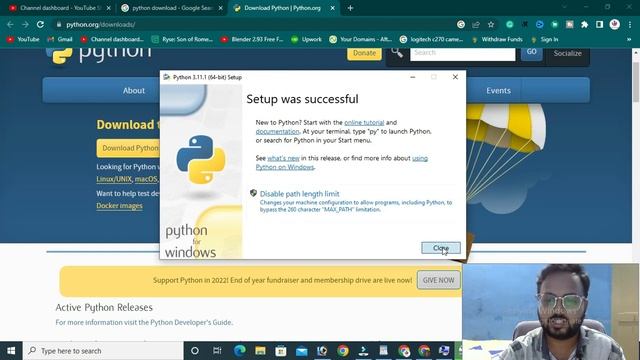Open the Extensions puzzle icon
The height and width of the screenshot is (360, 640).
point(584,24)
